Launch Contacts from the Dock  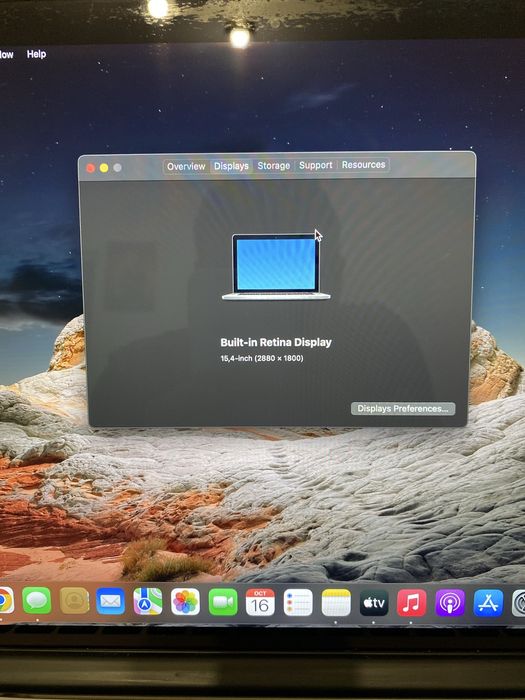74,601
